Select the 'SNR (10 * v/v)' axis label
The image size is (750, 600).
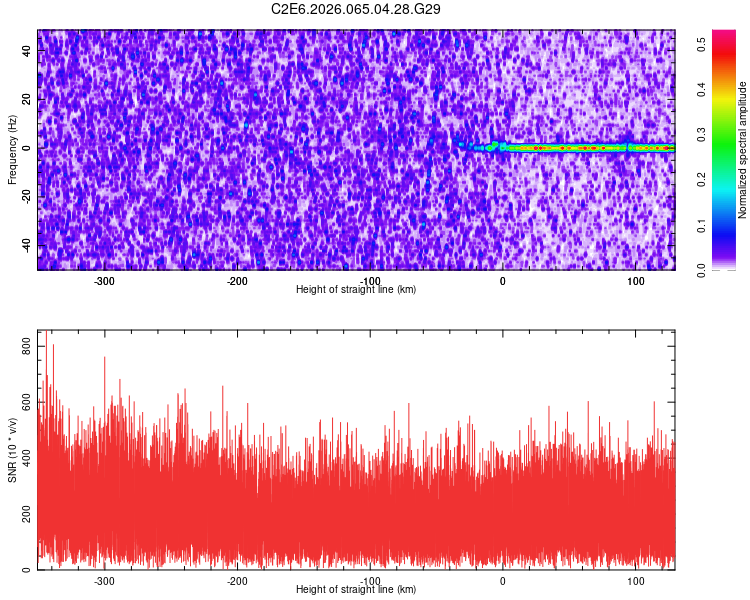(x=12, y=450)
